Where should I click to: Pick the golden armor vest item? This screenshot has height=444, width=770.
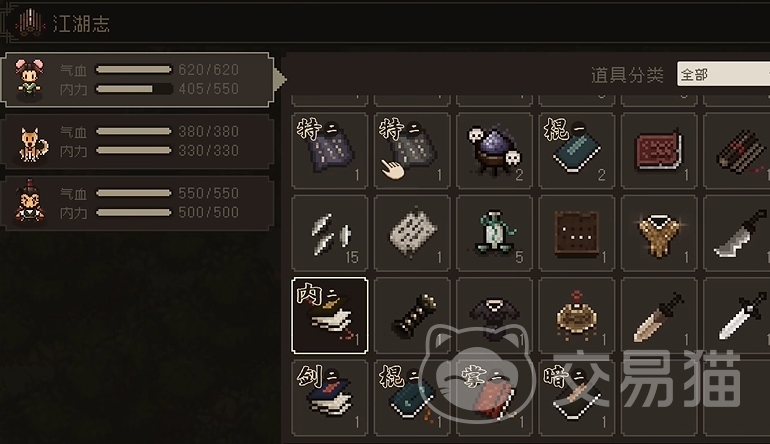pos(659,233)
